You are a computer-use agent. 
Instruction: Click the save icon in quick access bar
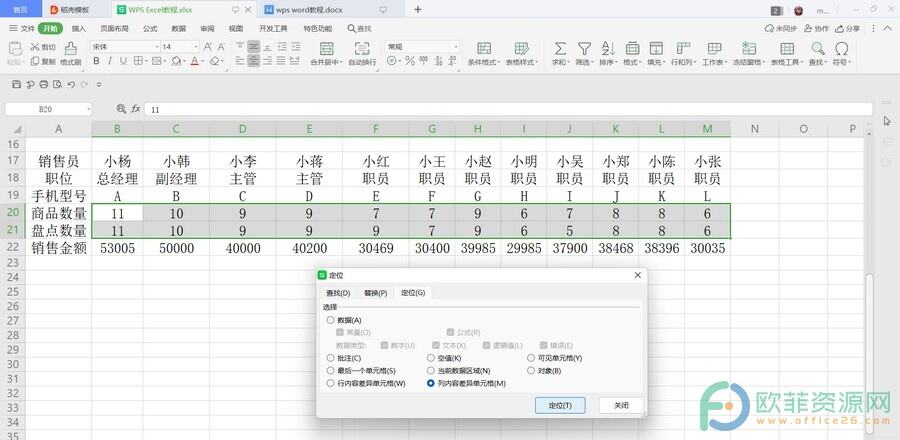tap(15, 84)
